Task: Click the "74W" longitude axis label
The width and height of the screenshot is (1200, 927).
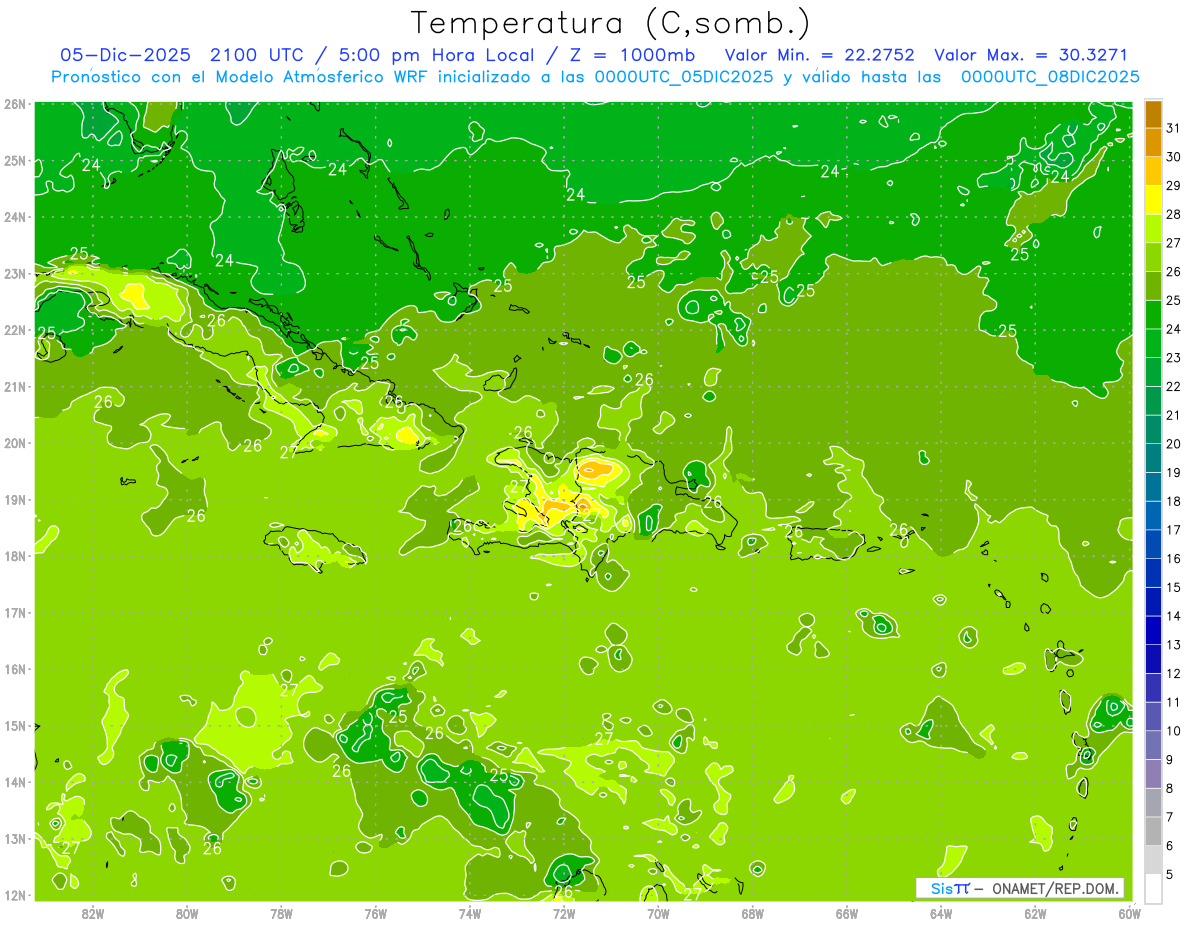Action: click(x=470, y=913)
